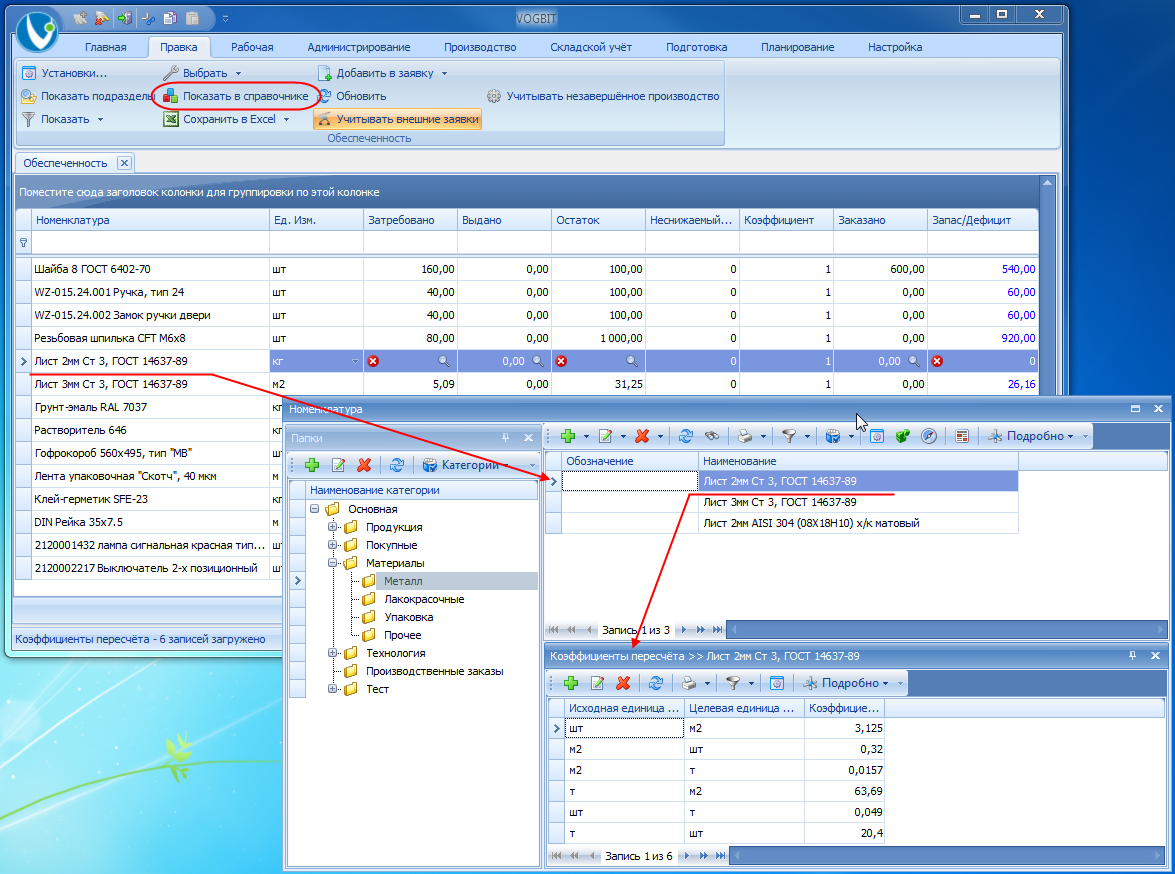Open the Складской учёт ribbon tab
This screenshot has width=1175, height=874.
591,46
